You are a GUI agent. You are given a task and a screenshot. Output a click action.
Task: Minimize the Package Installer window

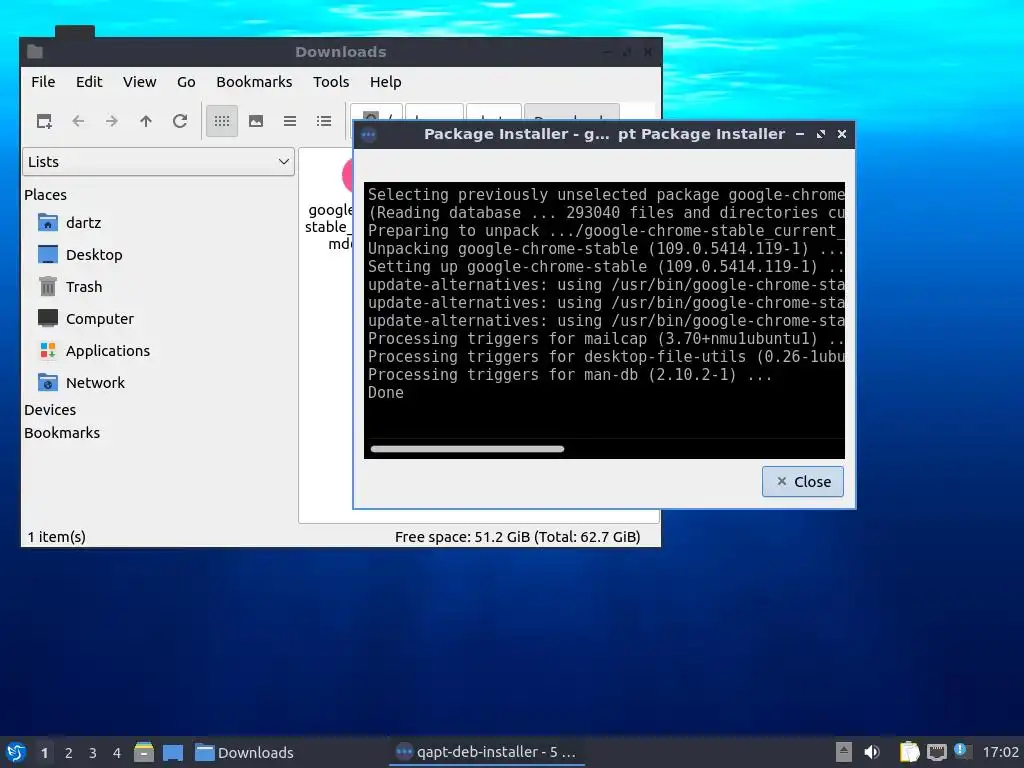(800, 134)
